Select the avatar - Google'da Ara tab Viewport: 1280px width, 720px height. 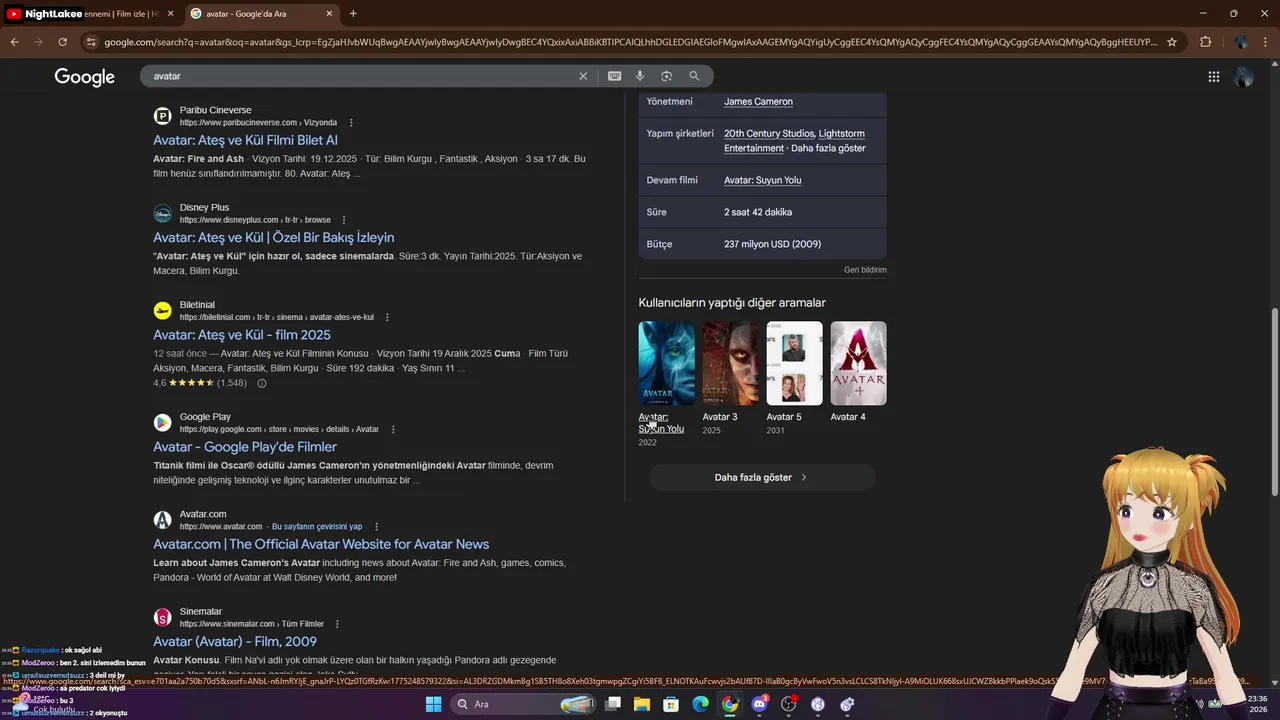click(262, 14)
